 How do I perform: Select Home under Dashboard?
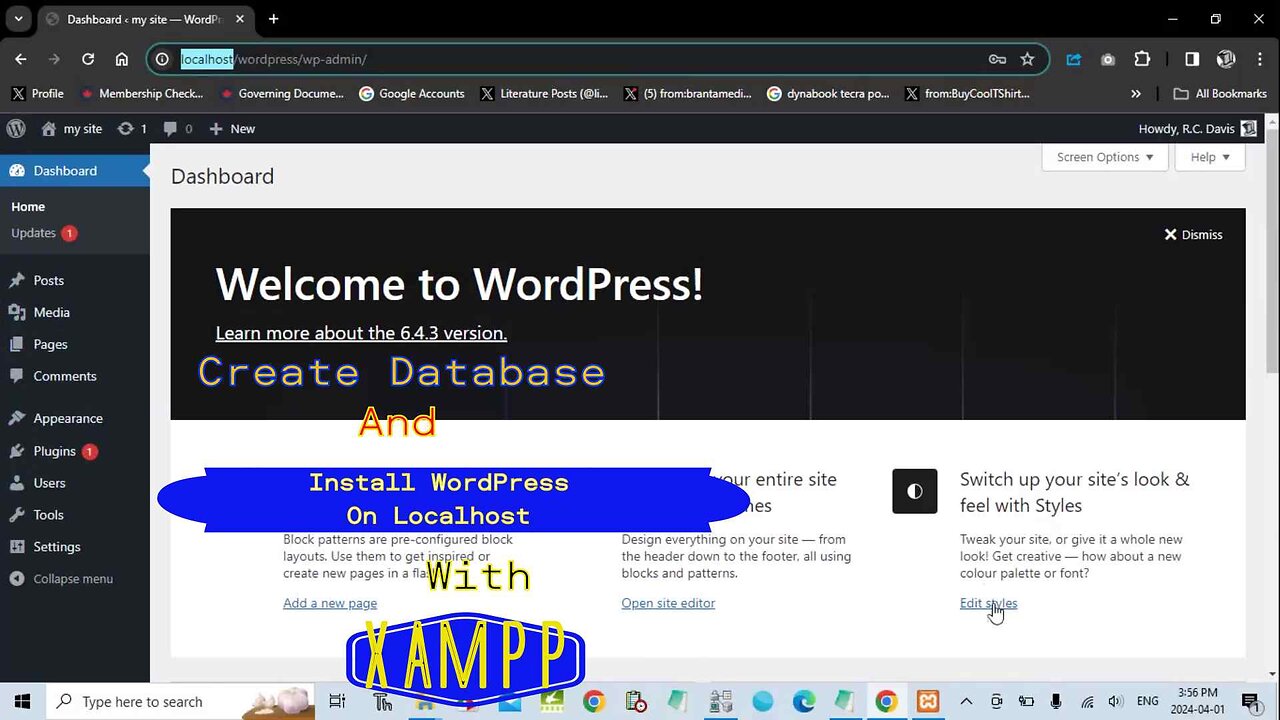(28, 207)
